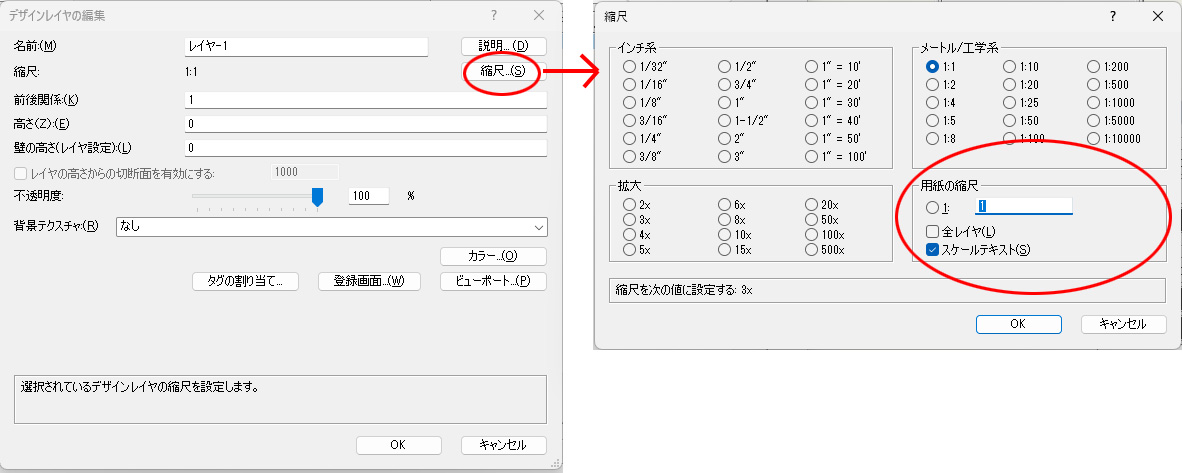
Task: Click the custom scale value input field
Action: coord(1024,206)
